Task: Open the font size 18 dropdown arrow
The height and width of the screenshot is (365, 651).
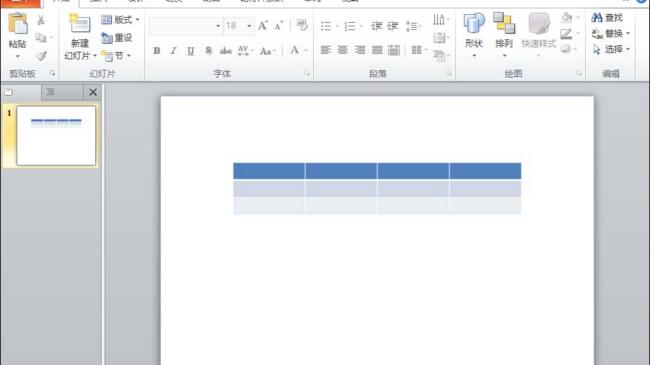Action: click(x=249, y=26)
